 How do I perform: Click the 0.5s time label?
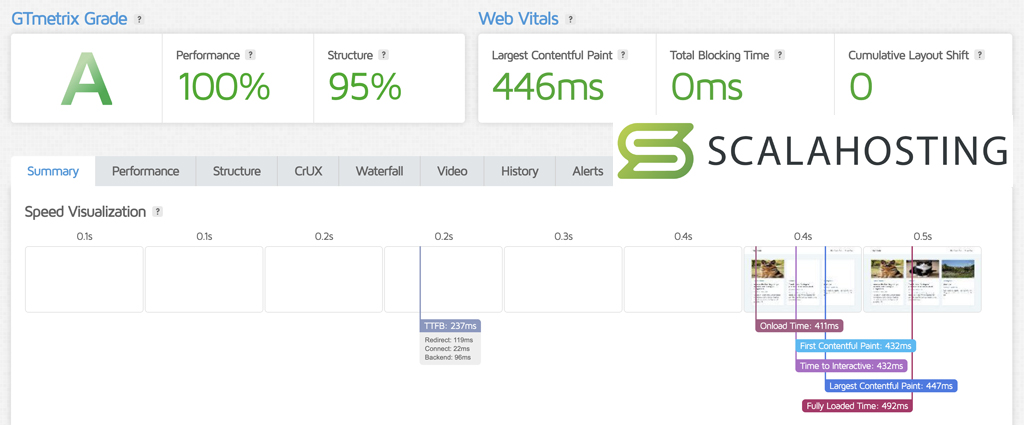[x=922, y=236]
